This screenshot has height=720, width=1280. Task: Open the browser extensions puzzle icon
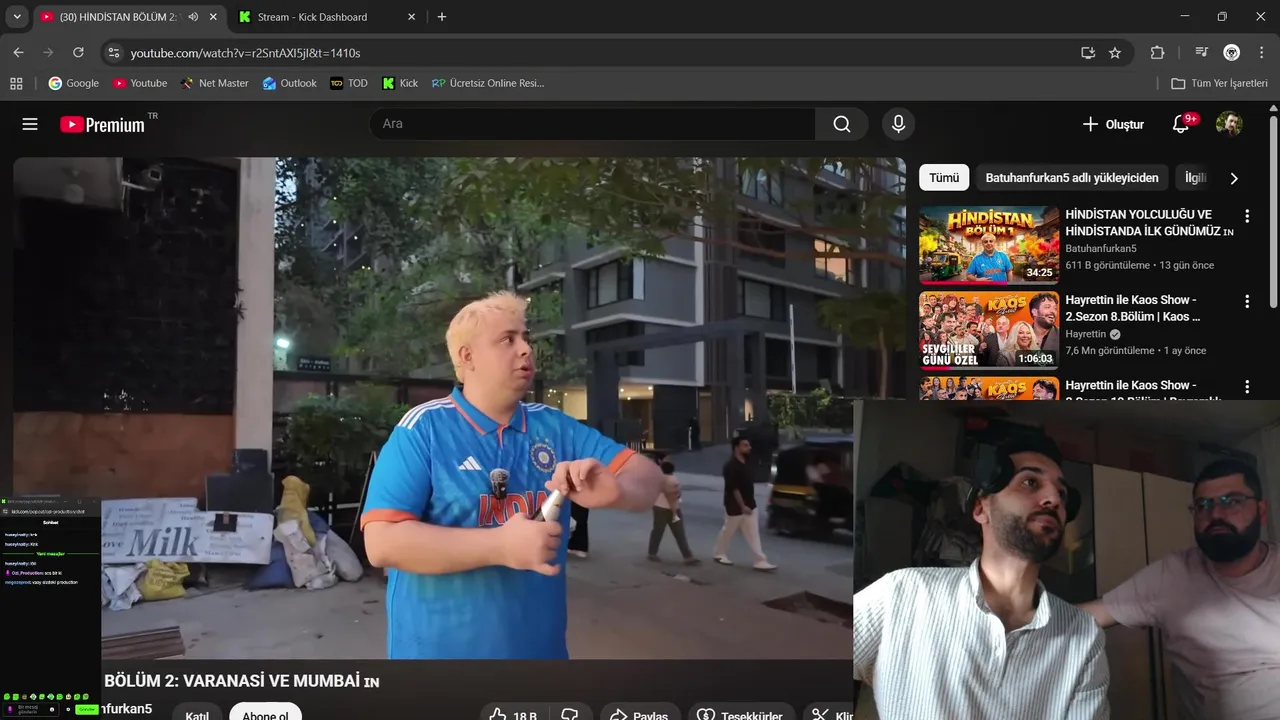[x=1158, y=52]
